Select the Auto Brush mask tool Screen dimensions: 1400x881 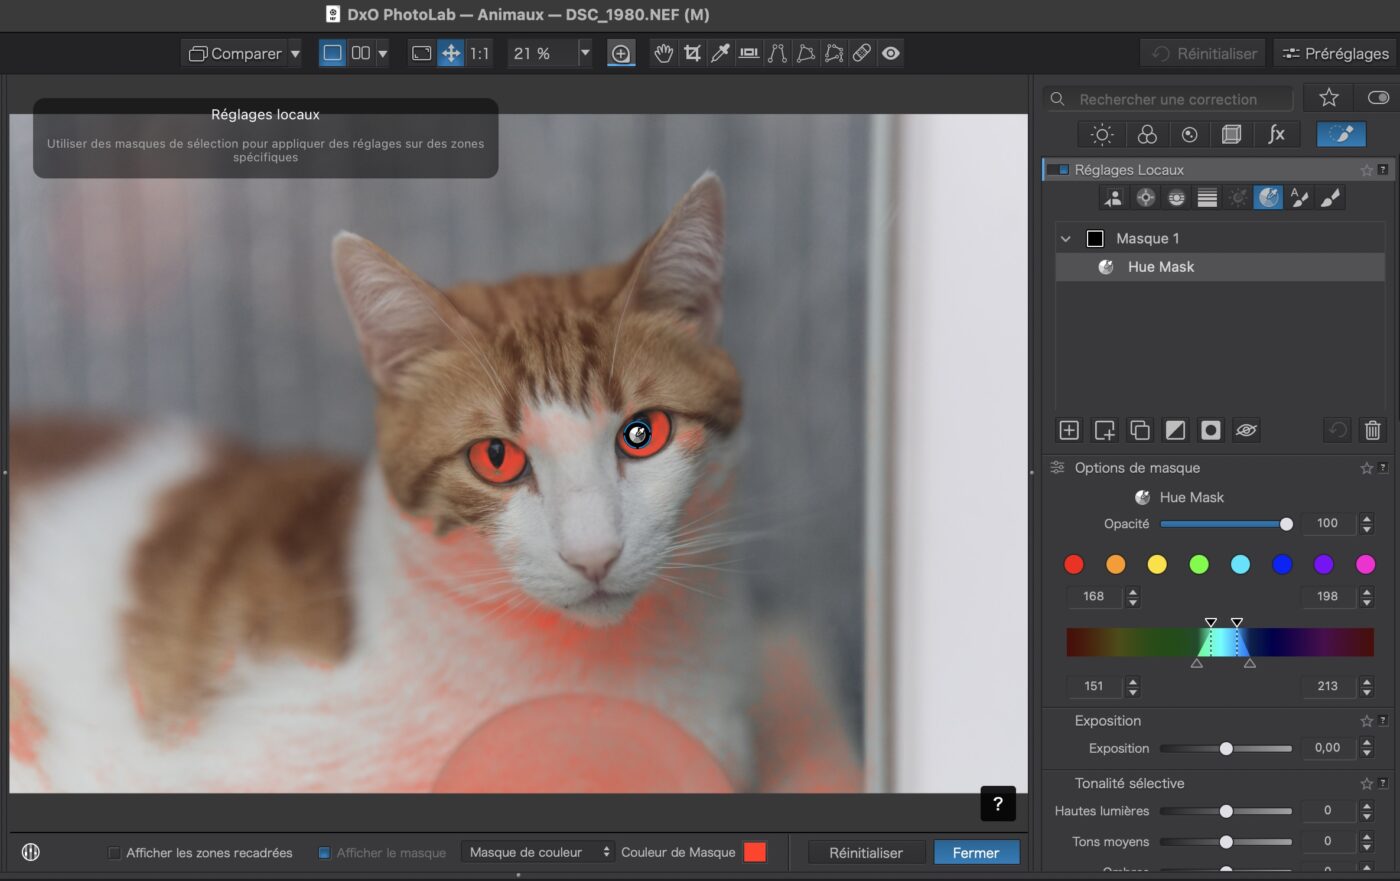coord(1299,198)
